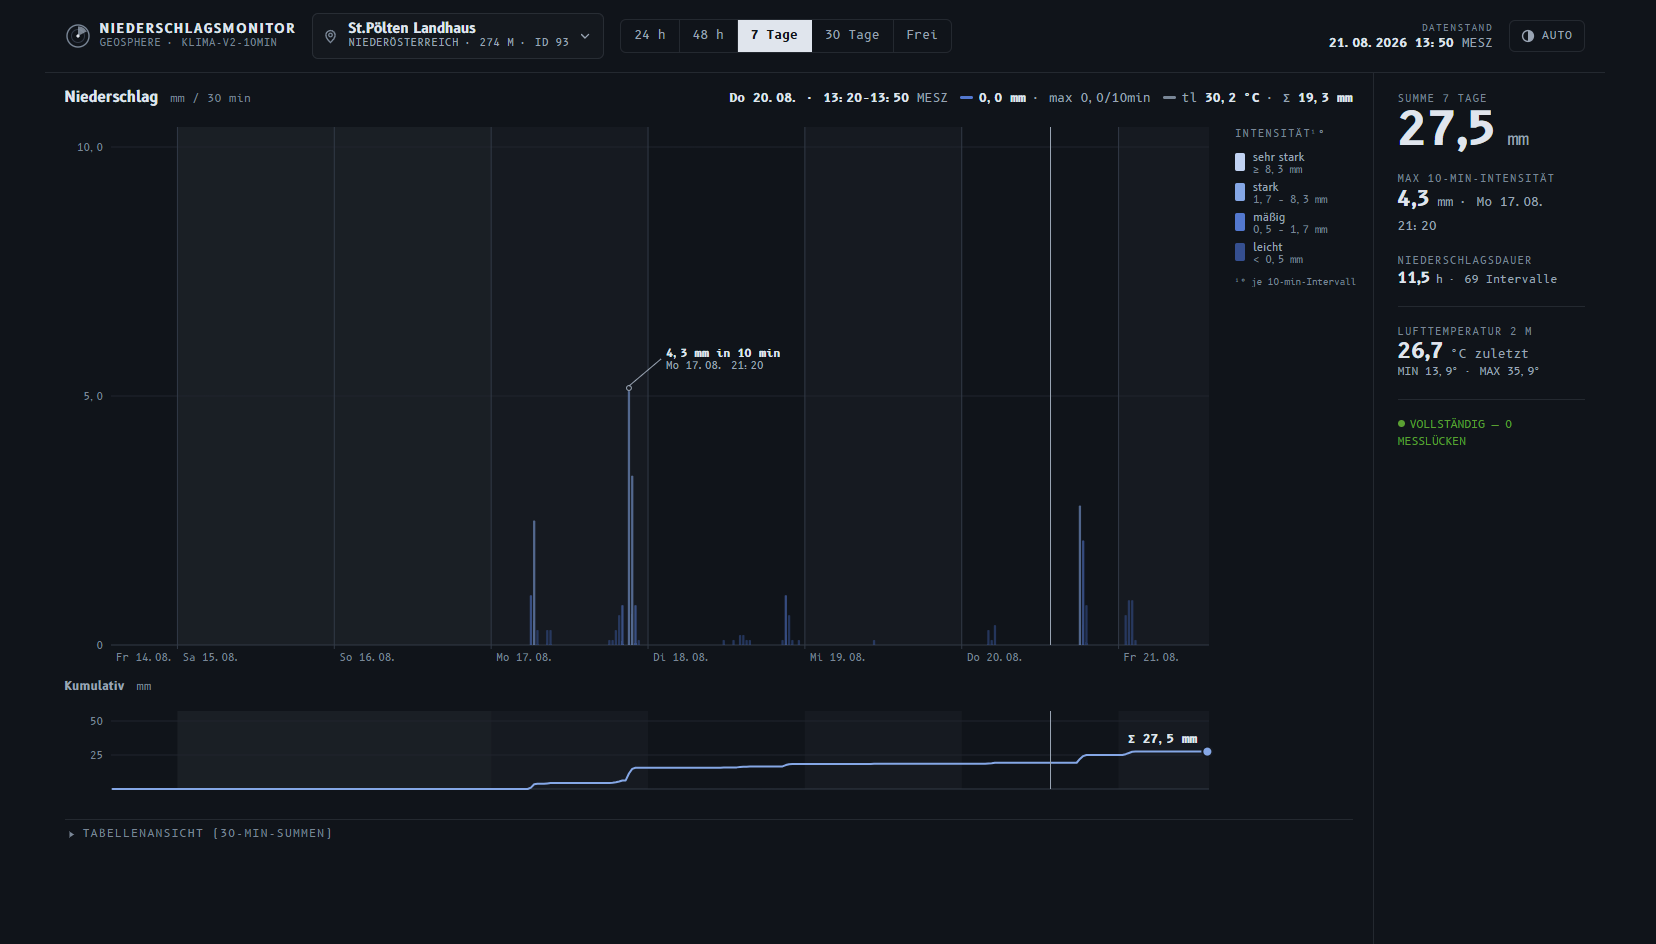Switch to the 24 h range tab
This screenshot has height=944, width=1656.
pyautogui.click(x=650, y=35)
